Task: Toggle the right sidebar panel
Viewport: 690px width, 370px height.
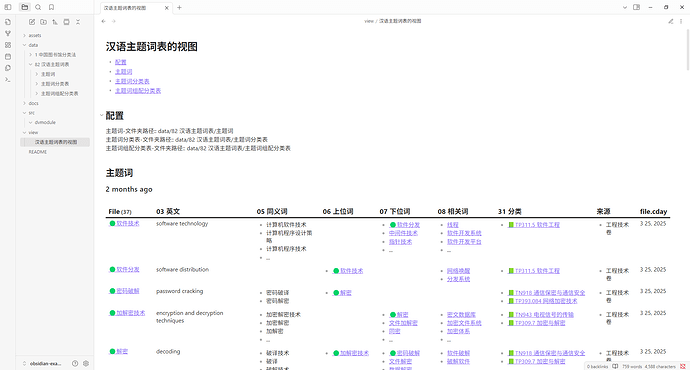Action: [636, 7]
